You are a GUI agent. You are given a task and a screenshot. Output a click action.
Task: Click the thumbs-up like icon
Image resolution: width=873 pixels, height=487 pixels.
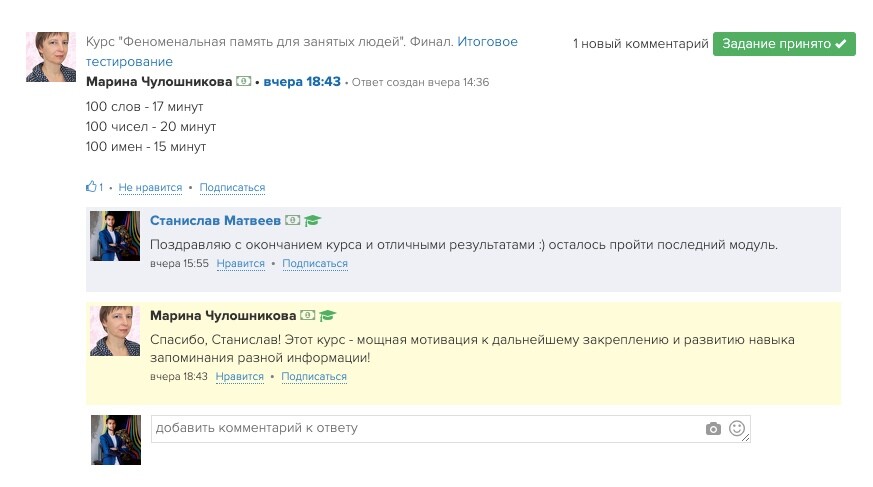tap(91, 186)
